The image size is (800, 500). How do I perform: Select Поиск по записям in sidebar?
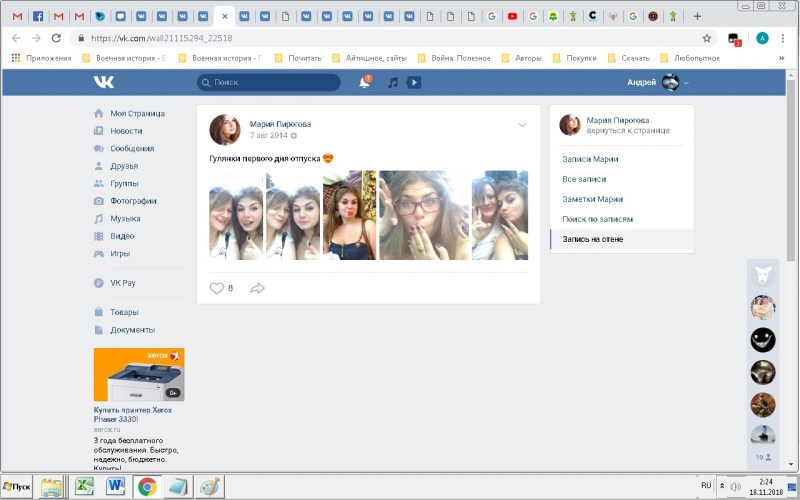click(597, 219)
